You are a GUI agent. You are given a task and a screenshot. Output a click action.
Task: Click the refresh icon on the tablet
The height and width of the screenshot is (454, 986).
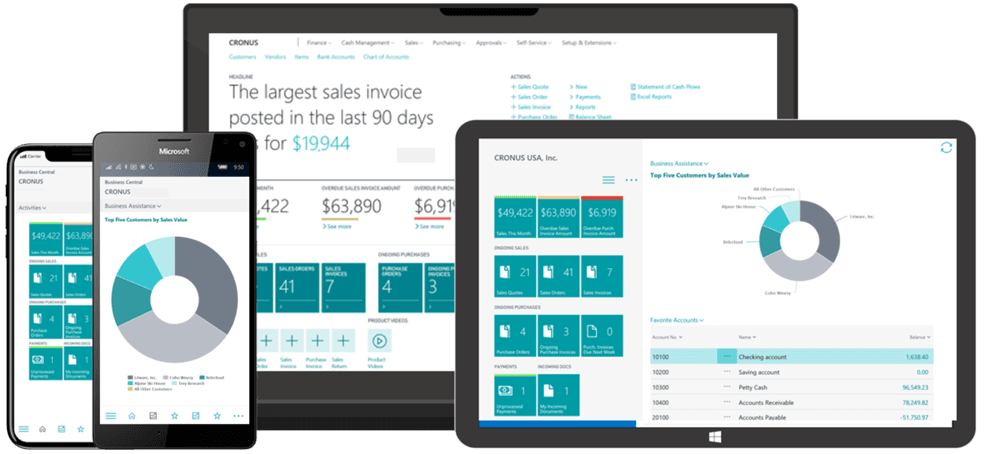click(x=946, y=148)
